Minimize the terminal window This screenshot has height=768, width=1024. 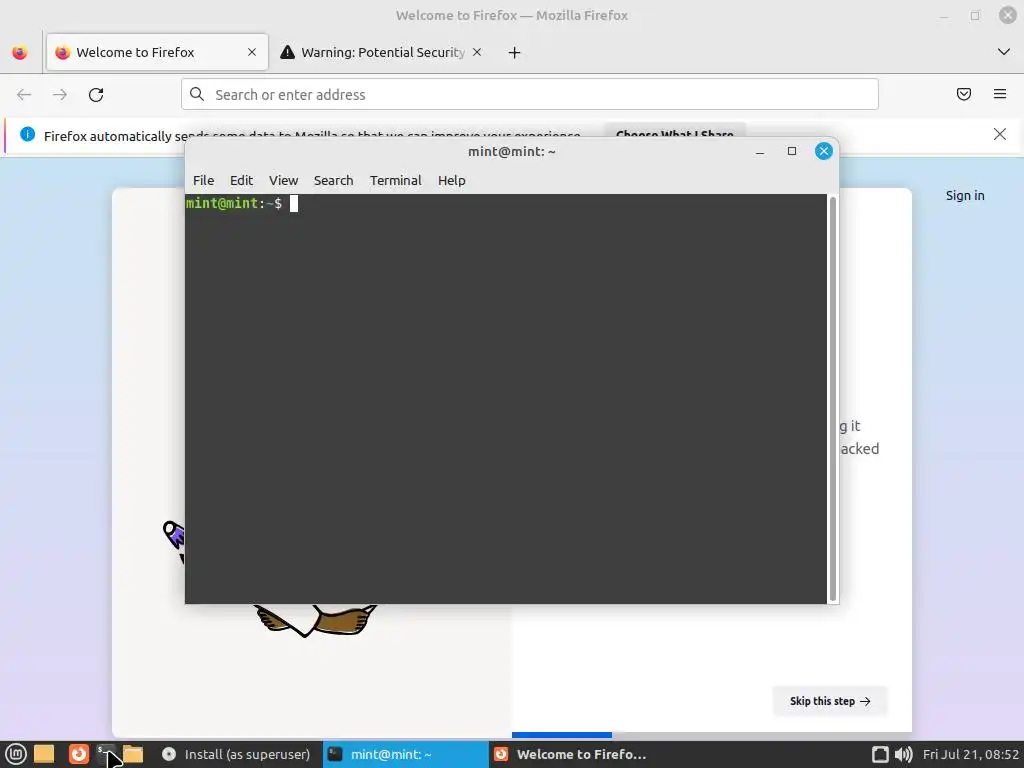point(760,152)
